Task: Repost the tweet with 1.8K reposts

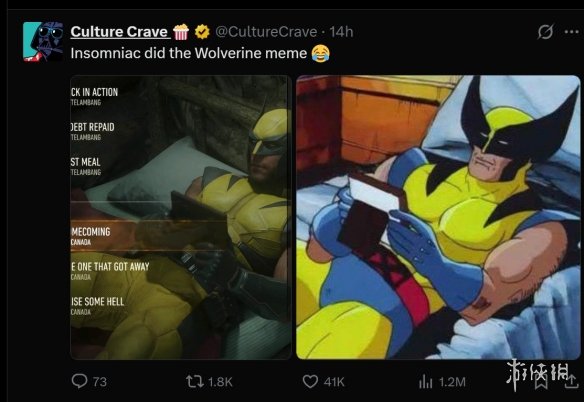Action: coord(194,382)
